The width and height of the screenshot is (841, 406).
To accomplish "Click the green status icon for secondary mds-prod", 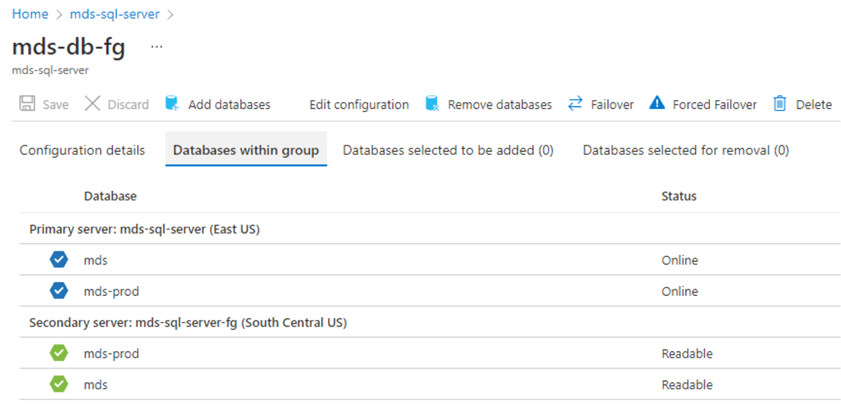I will point(59,353).
